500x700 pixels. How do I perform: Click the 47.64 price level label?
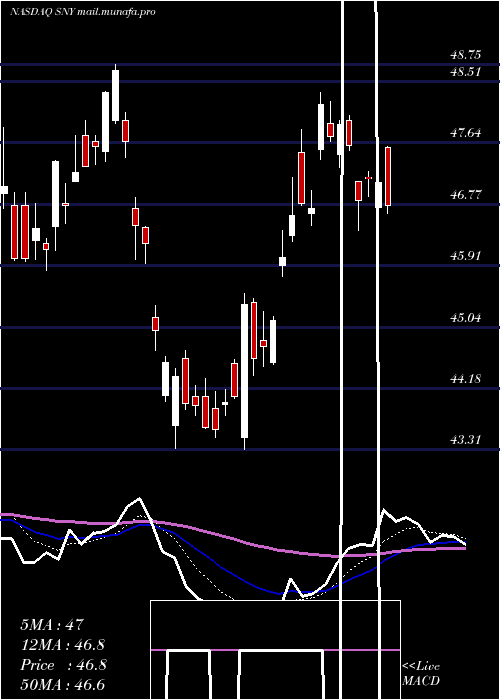pos(466,133)
